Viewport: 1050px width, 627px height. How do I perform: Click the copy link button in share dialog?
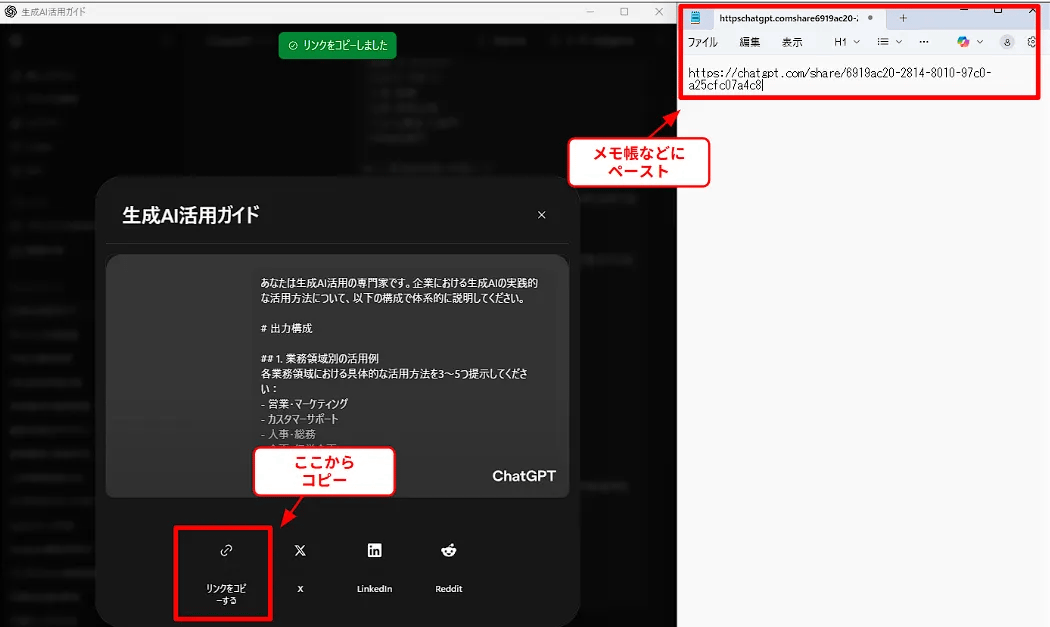226,567
